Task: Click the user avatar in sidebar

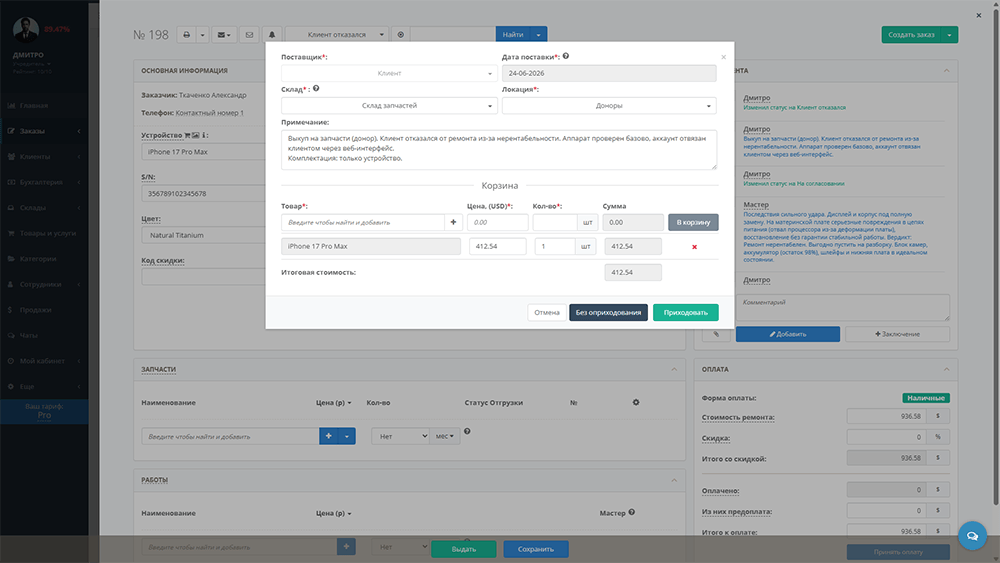Action: coord(26,29)
